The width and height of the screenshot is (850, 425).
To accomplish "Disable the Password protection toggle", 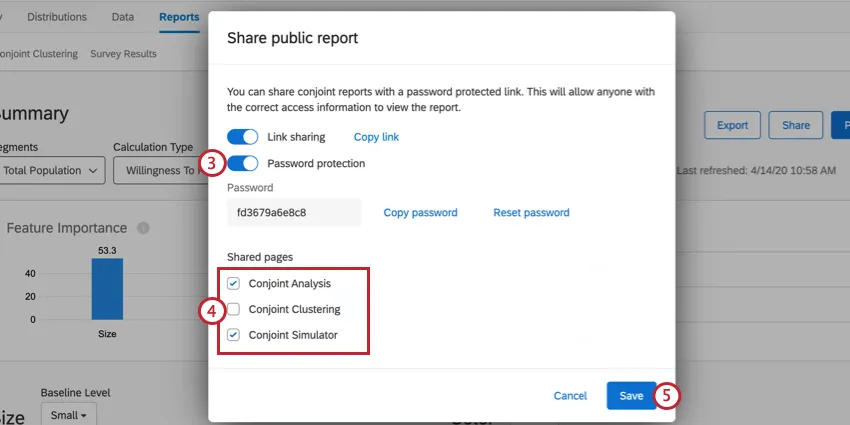I will pos(243,163).
